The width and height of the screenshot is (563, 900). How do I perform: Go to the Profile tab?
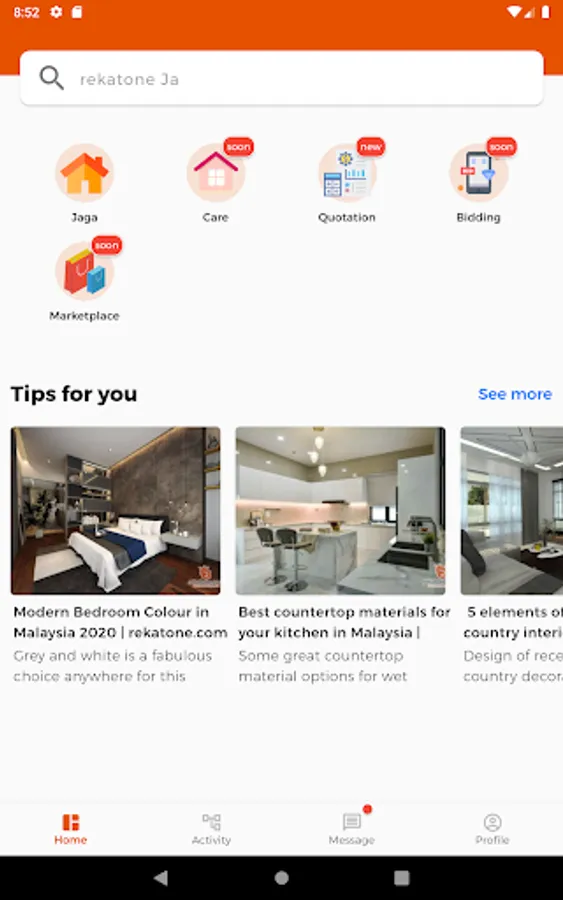point(492,829)
